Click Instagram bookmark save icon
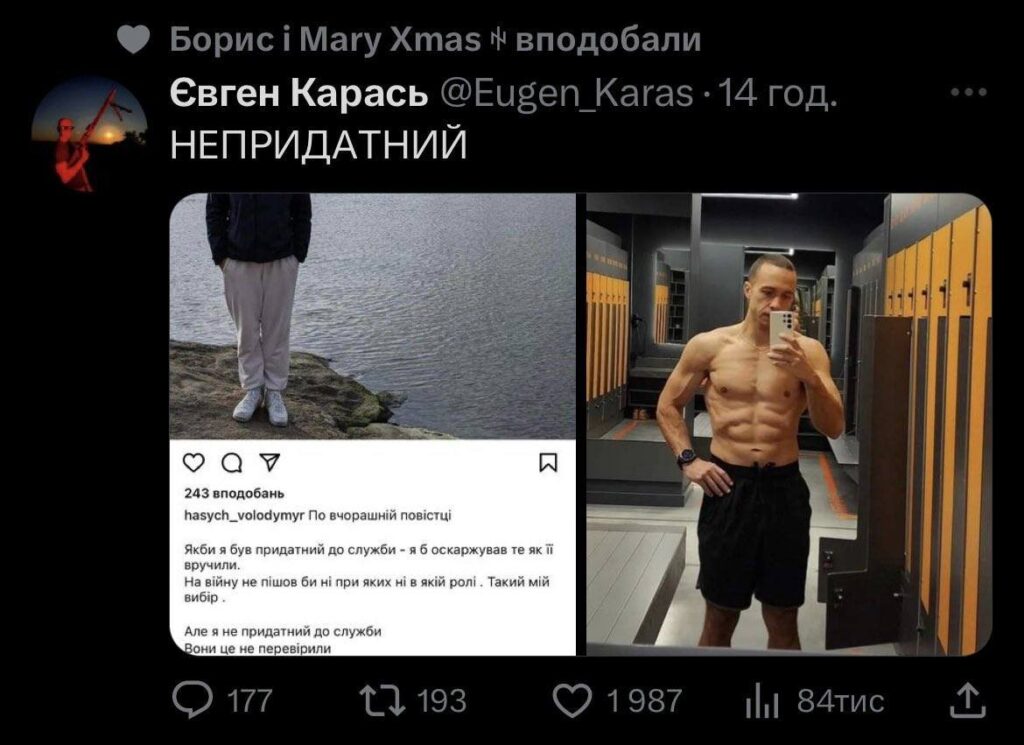1024x745 pixels. [548, 462]
